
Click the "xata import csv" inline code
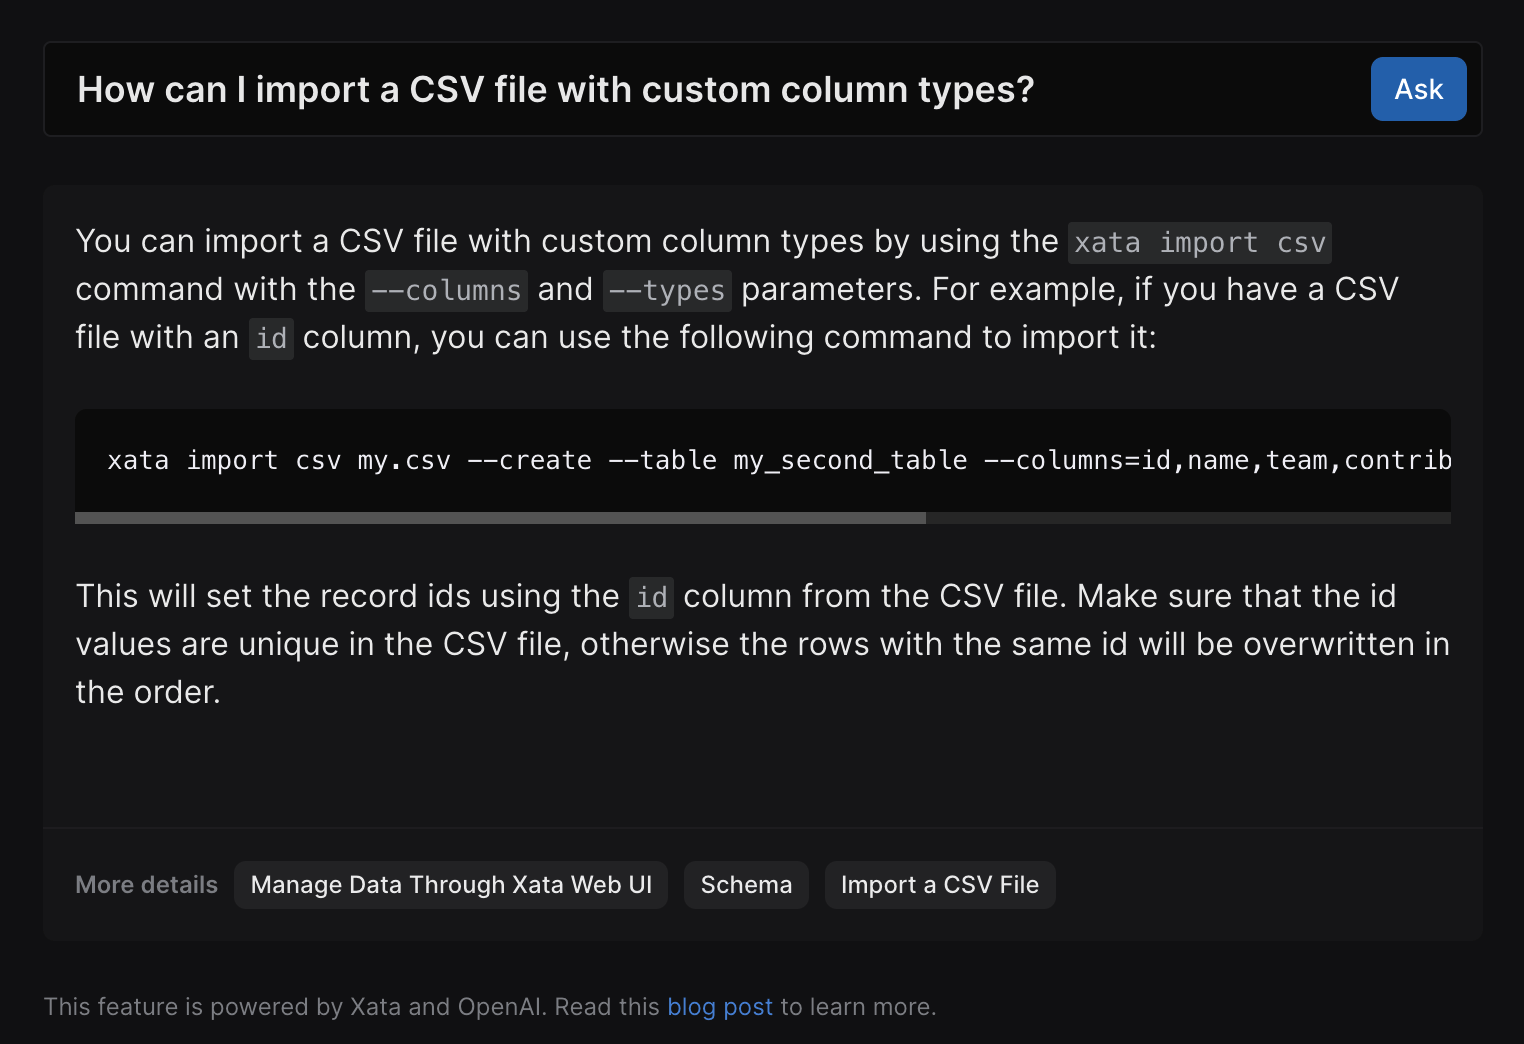point(1199,243)
